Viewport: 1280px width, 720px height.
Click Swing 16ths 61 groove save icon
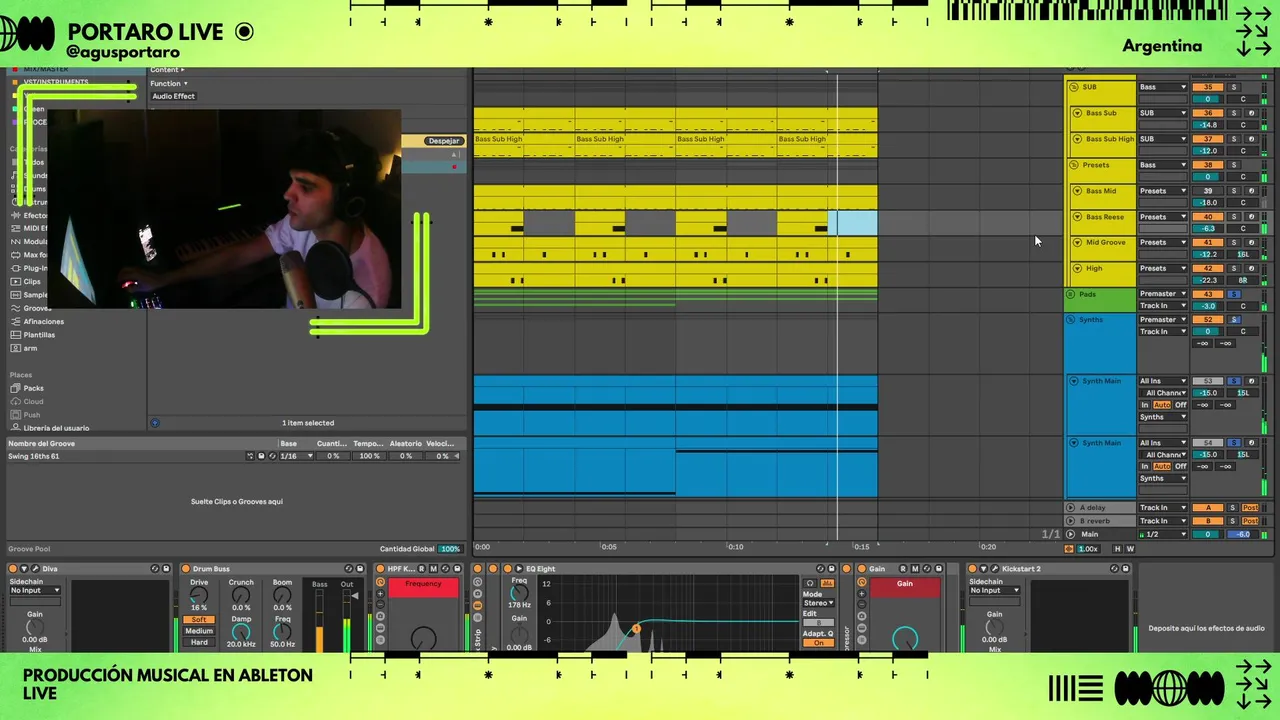[262, 456]
